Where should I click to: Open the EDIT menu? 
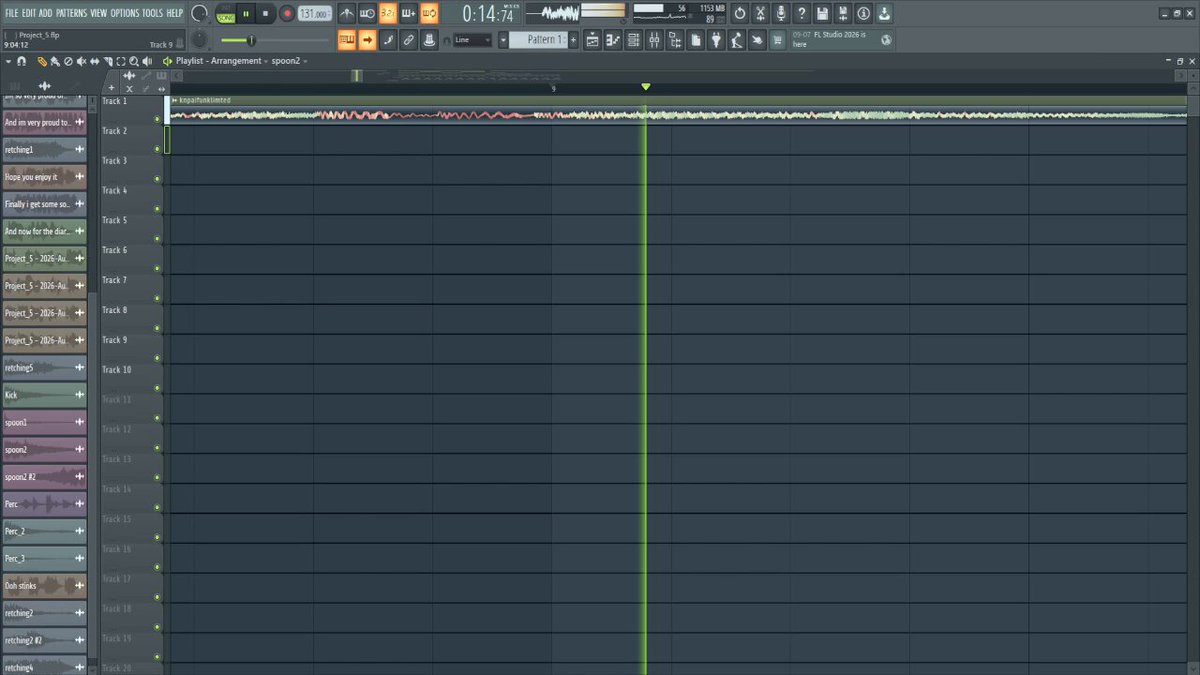point(29,13)
